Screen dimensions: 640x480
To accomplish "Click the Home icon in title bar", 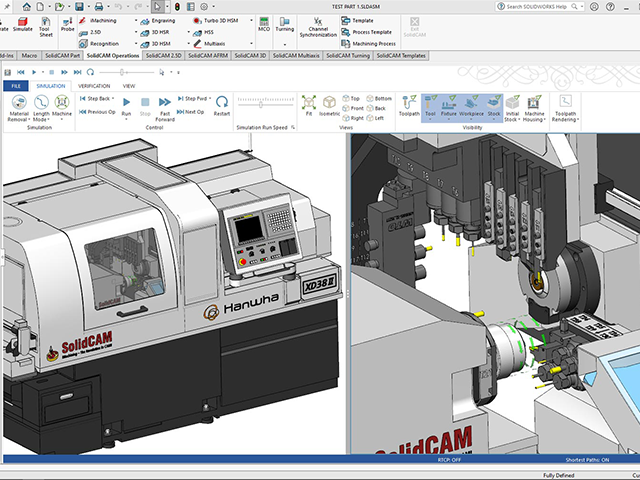I will coord(27,7).
